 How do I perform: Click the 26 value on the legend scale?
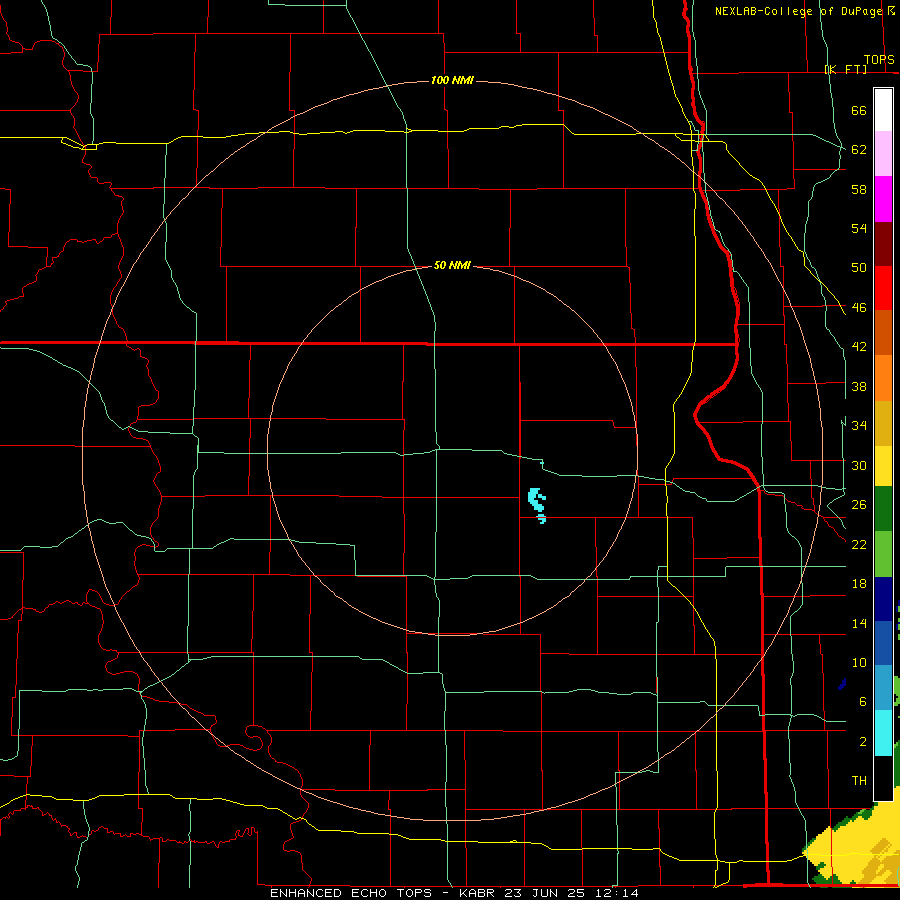pos(859,504)
